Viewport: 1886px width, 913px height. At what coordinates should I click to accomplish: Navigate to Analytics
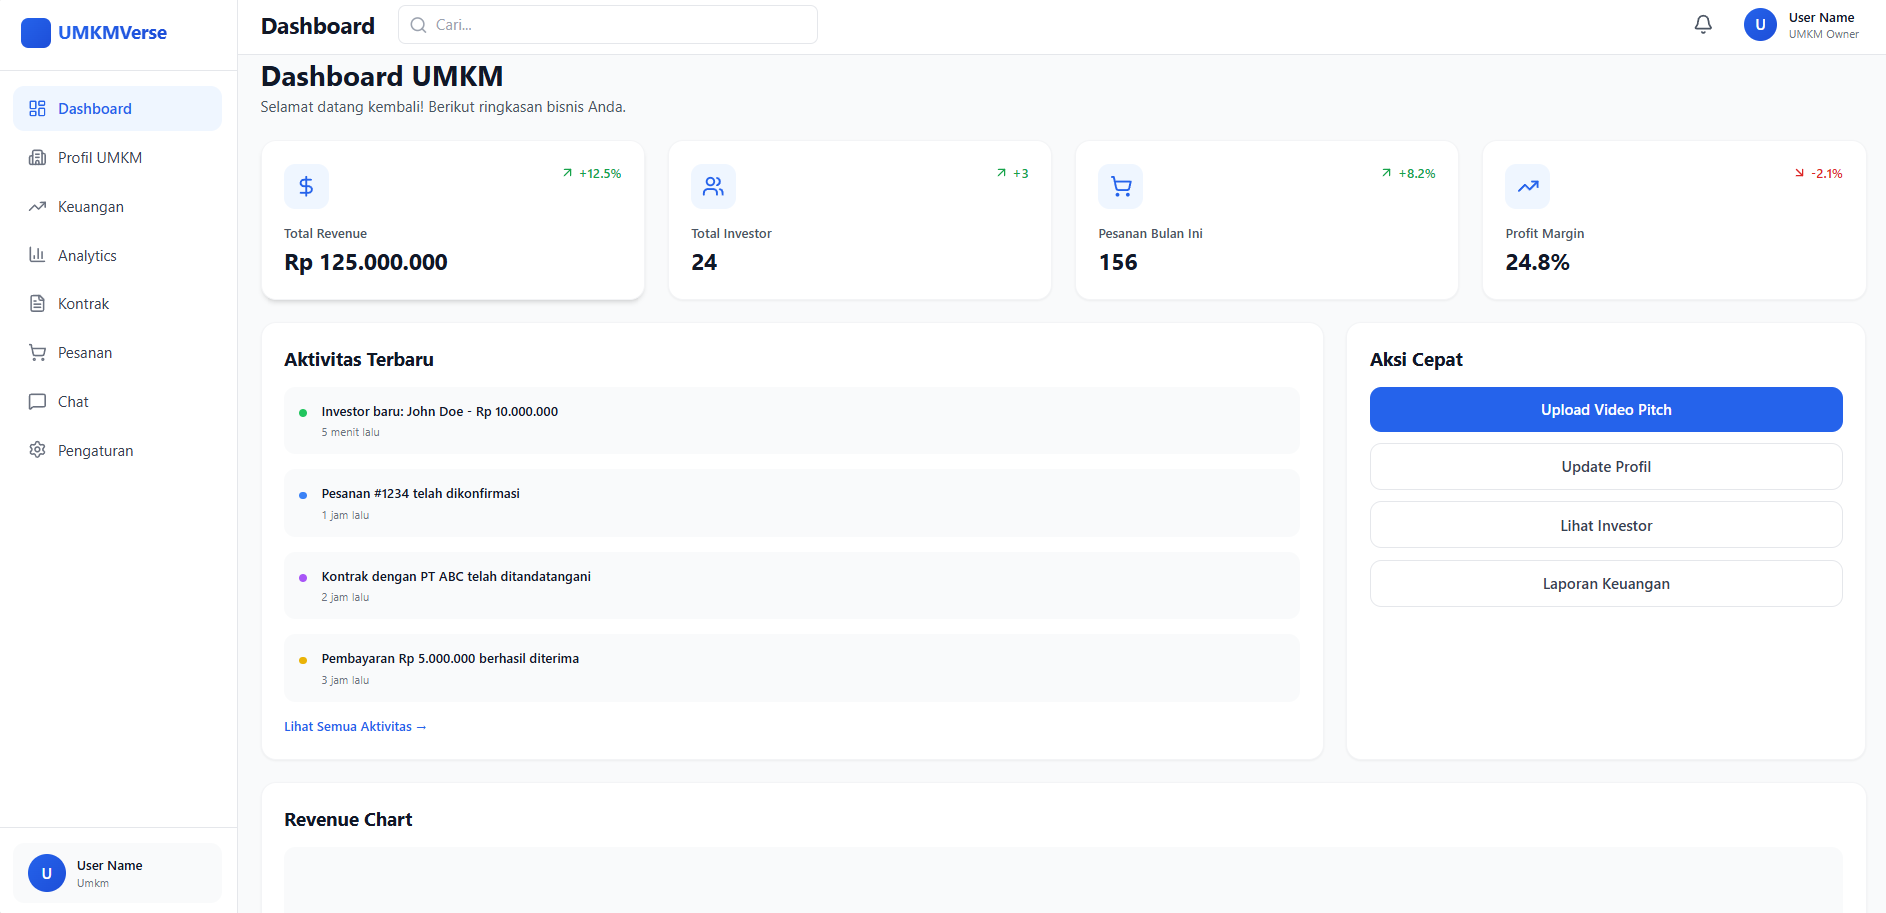point(117,255)
